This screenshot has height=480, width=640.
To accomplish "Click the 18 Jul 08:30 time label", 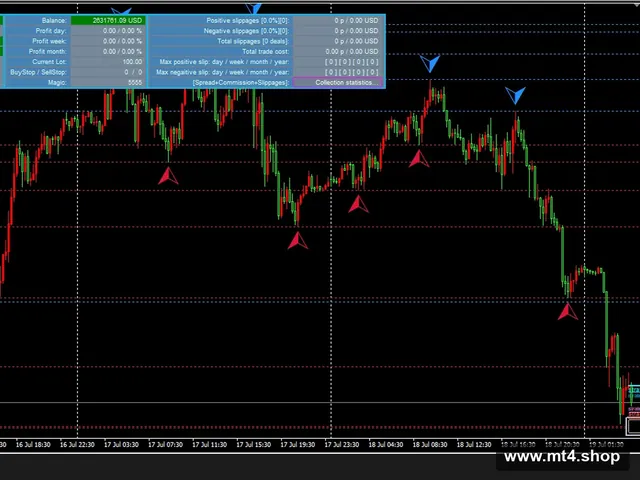I will point(430,444).
